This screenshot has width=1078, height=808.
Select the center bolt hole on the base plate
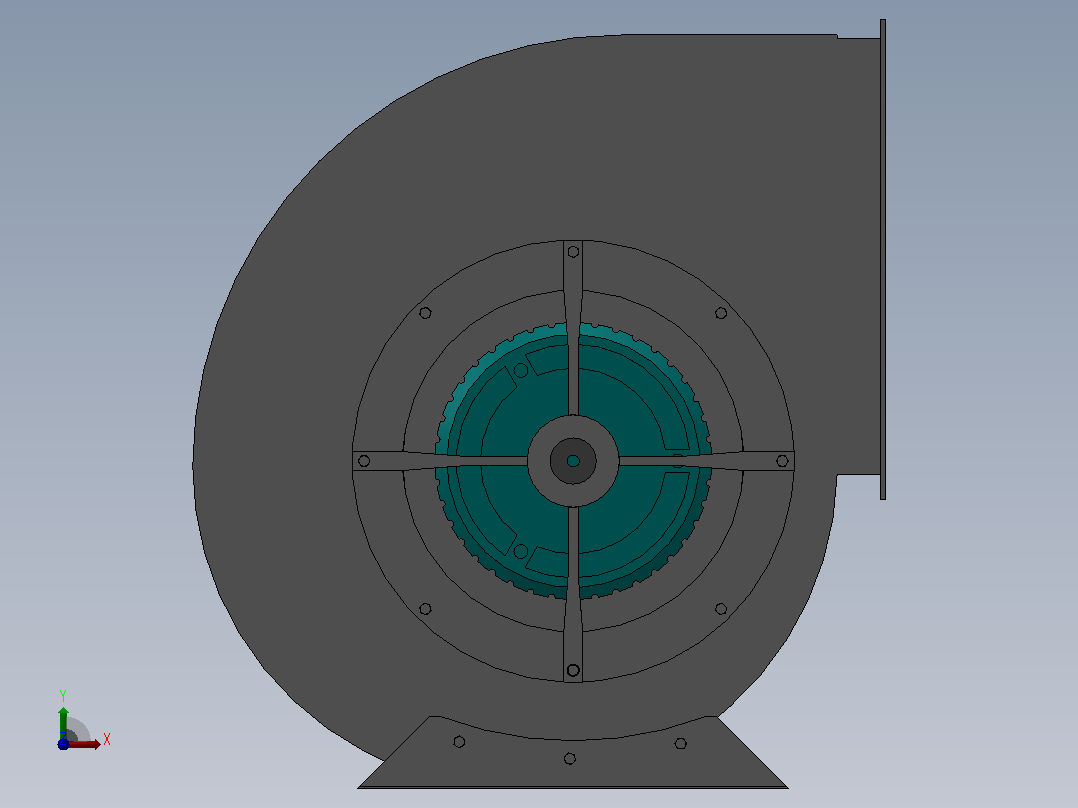coord(569,758)
